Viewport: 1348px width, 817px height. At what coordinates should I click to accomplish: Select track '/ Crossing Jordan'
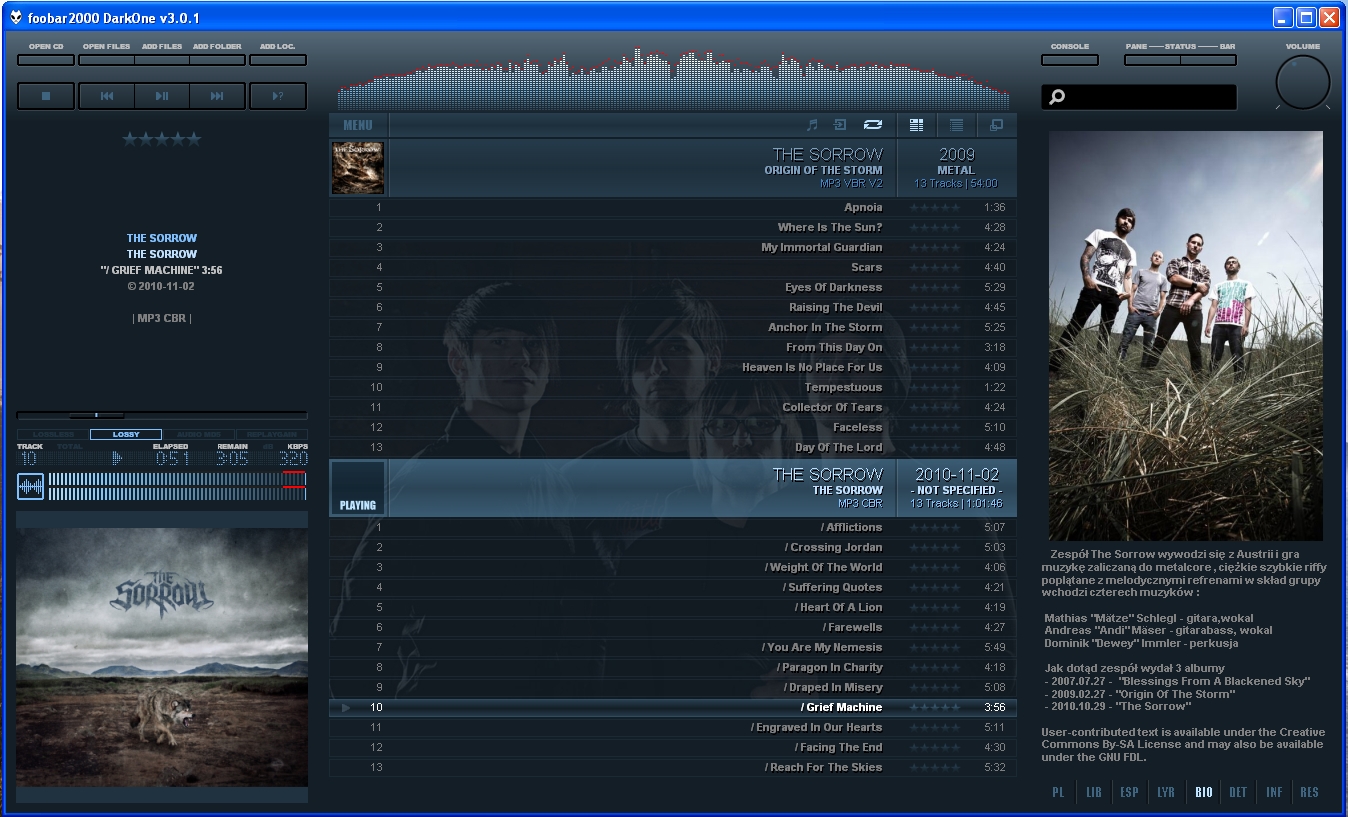(x=673, y=547)
